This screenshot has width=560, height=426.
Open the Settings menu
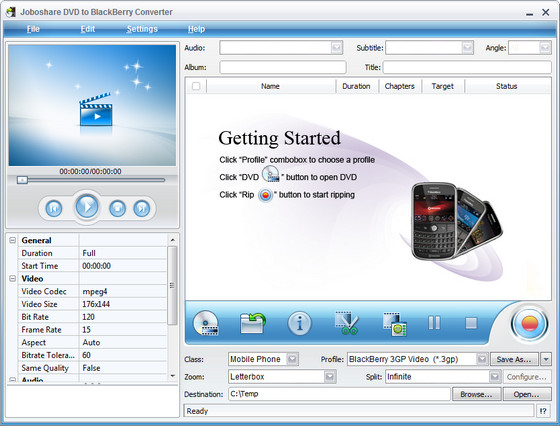142,29
